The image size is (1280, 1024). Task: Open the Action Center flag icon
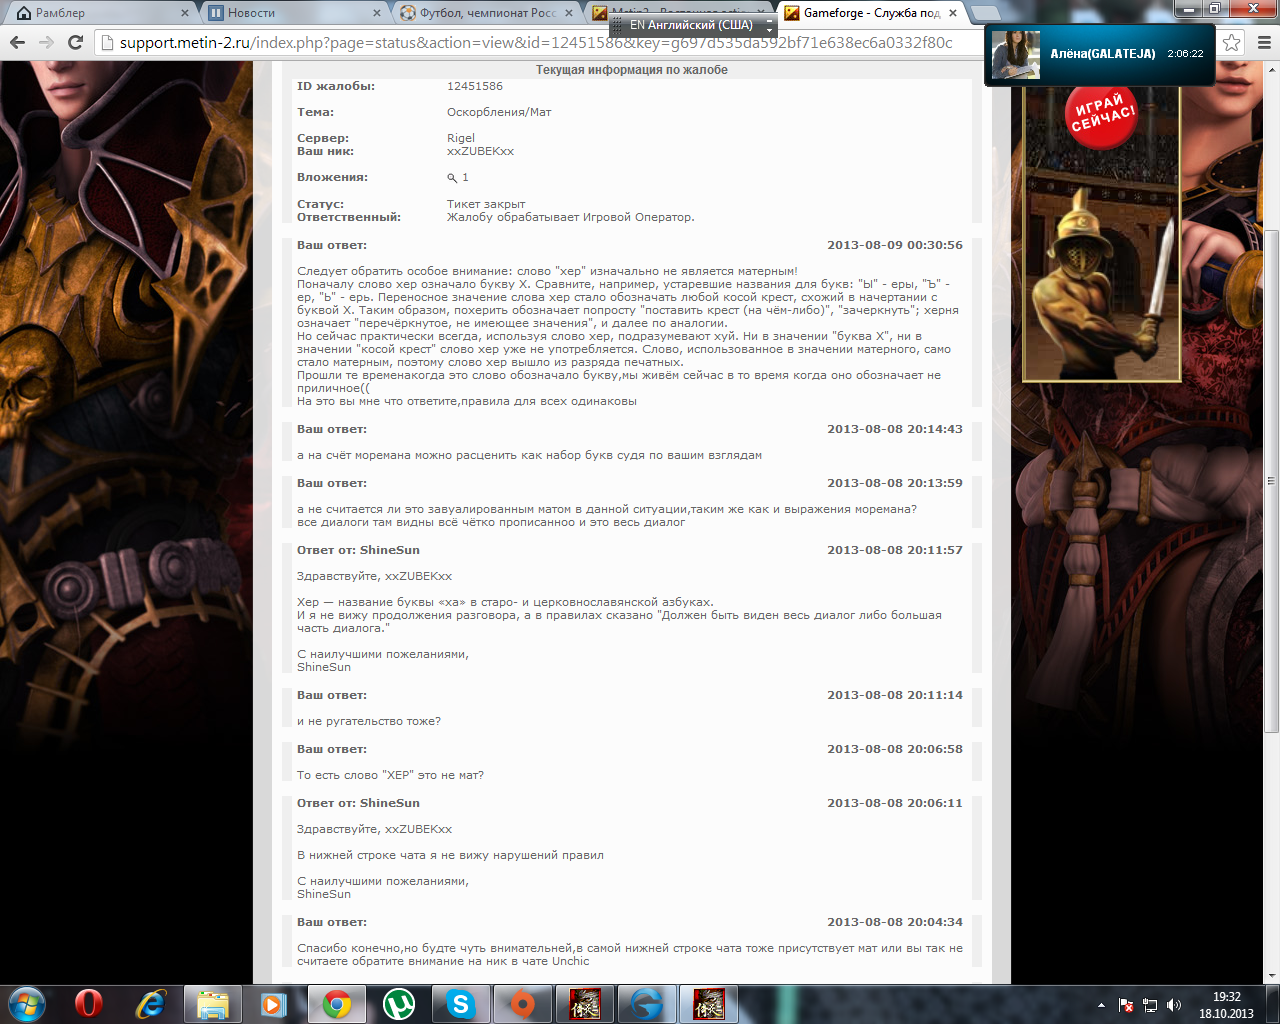click(x=1126, y=1005)
